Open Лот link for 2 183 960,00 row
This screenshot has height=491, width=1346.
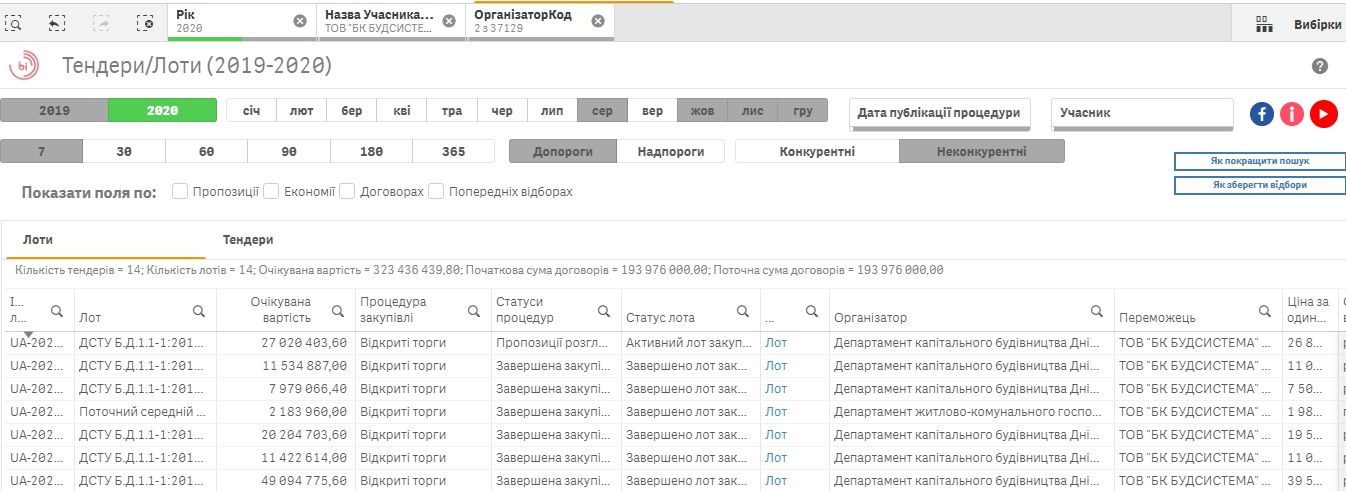pyautogui.click(x=776, y=411)
